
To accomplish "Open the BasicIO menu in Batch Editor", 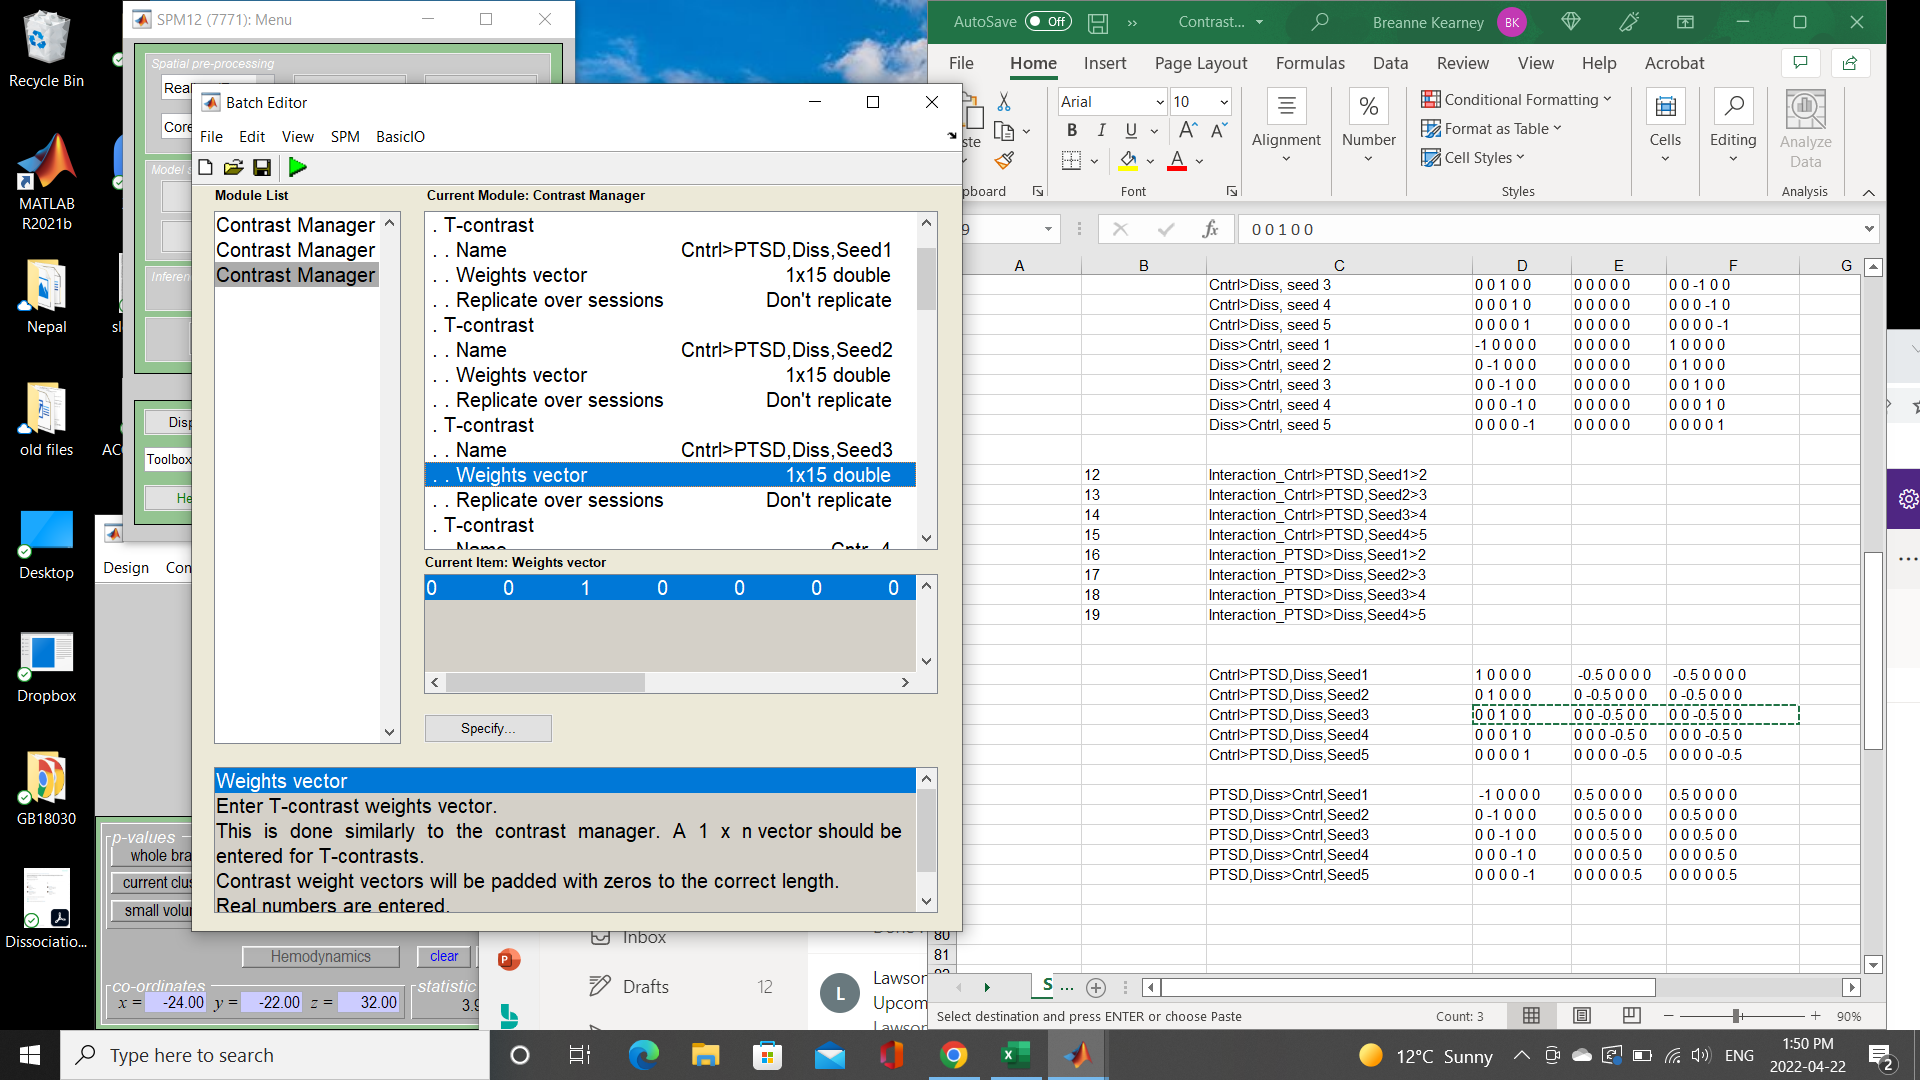I will point(400,136).
